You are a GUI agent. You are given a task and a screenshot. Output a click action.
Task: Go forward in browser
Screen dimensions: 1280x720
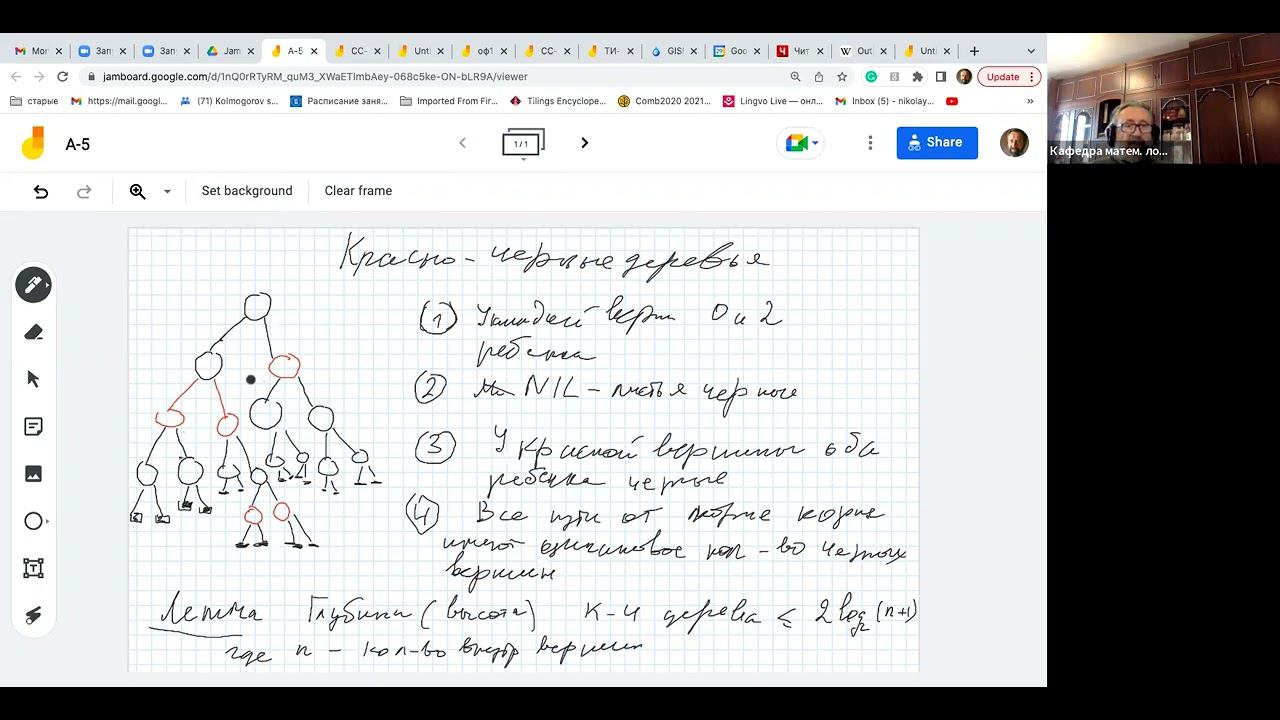(39, 76)
